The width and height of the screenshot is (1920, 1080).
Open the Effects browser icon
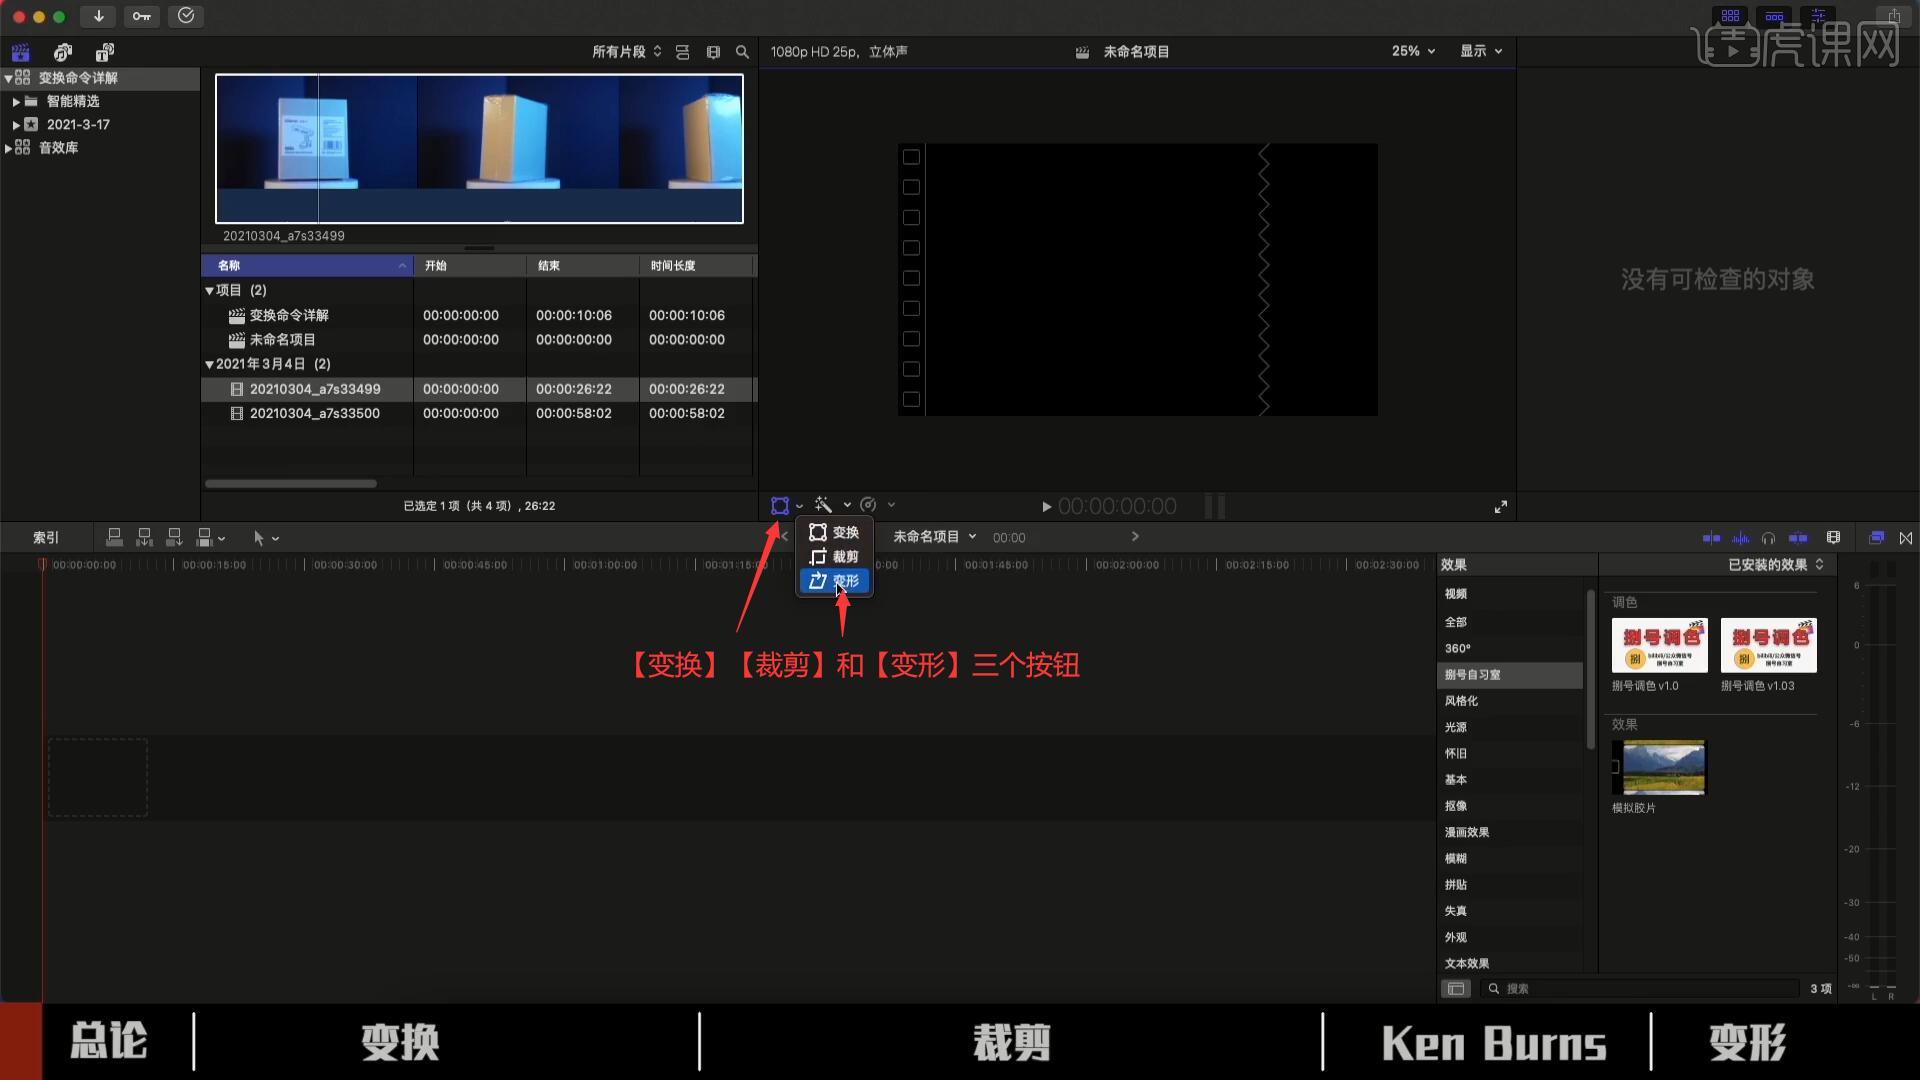click(x=1877, y=537)
